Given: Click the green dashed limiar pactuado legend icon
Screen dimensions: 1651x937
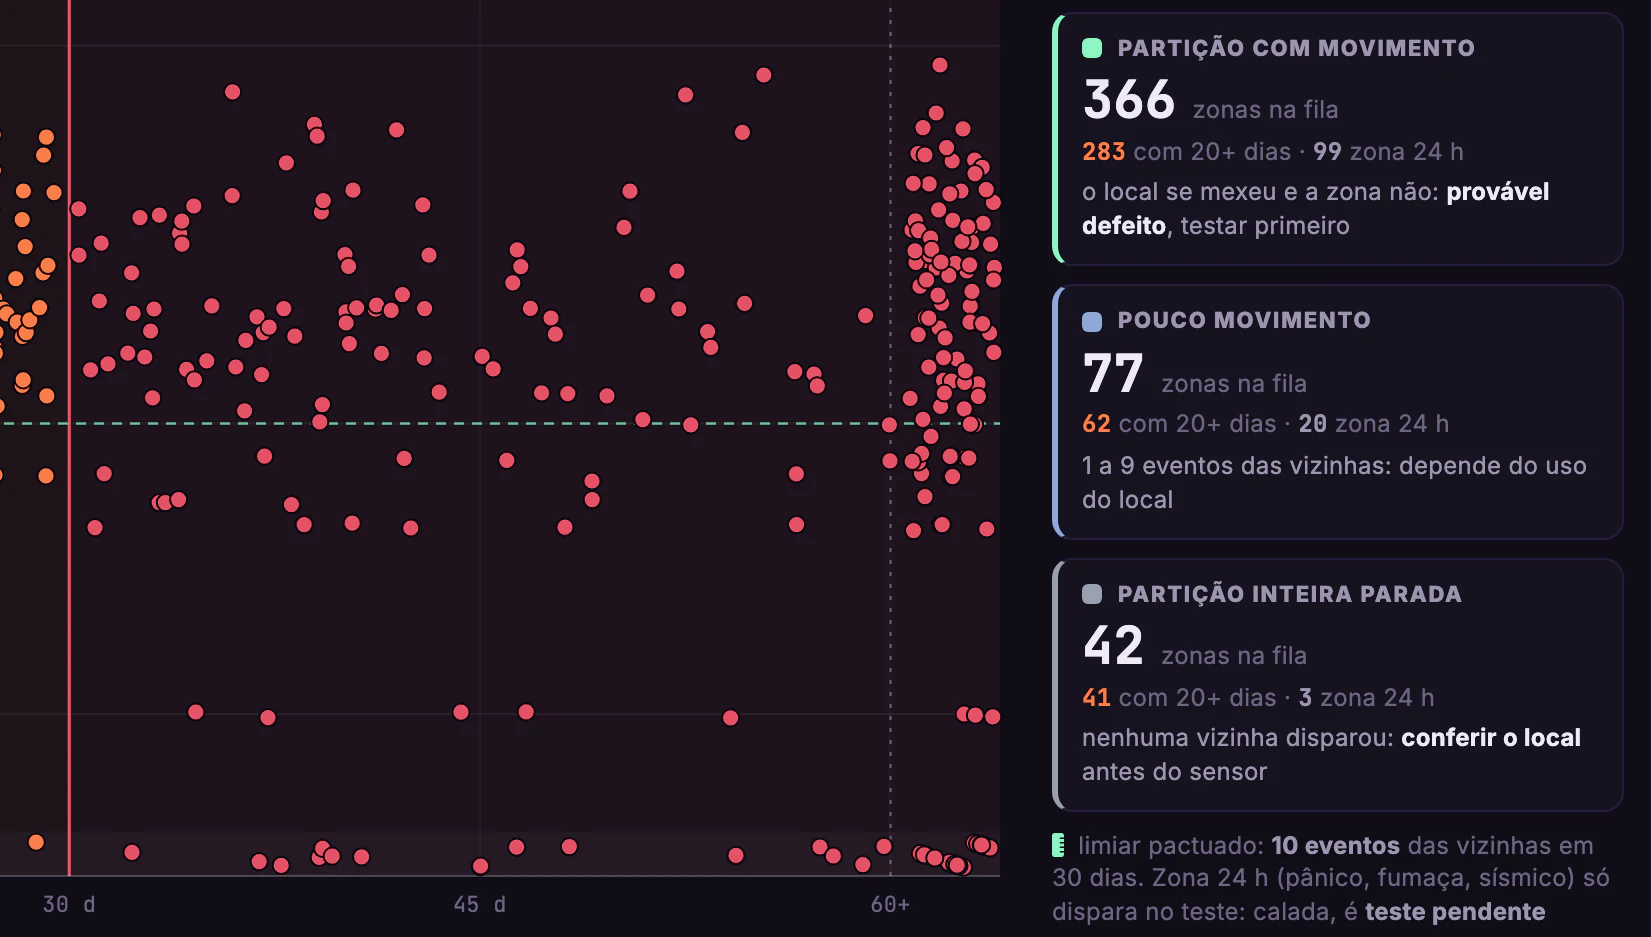Looking at the screenshot, I should pyautogui.click(x=1058, y=846).
